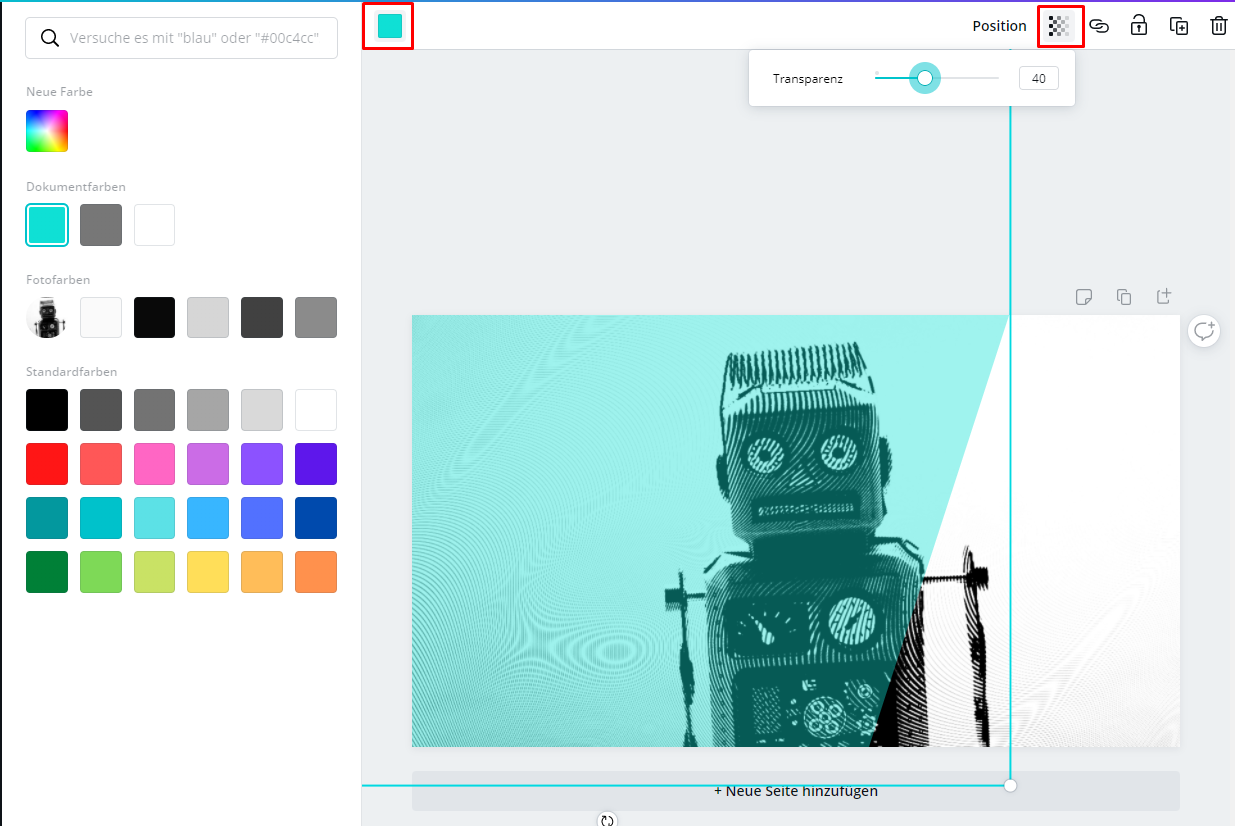The height and width of the screenshot is (826, 1235).
Task: Select the gray document color
Action: (101, 225)
